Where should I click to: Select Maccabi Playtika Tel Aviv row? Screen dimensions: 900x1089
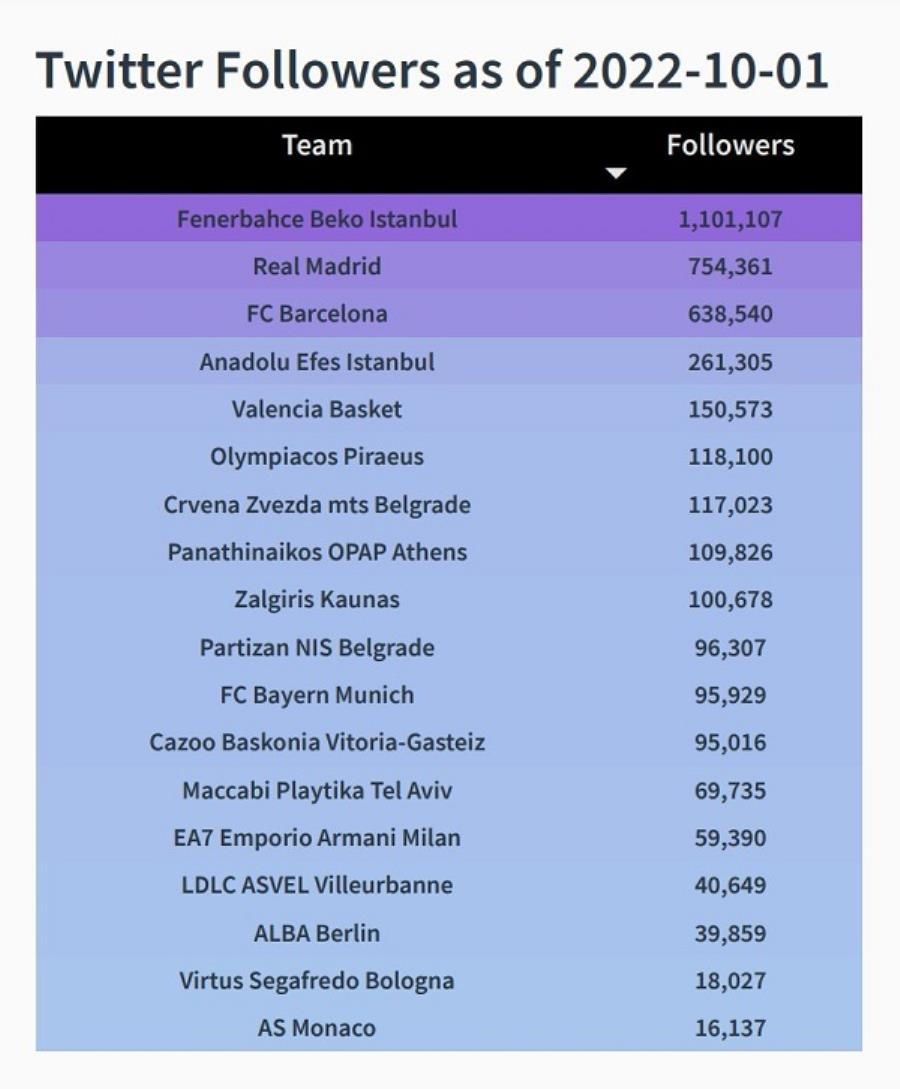[x=449, y=790]
